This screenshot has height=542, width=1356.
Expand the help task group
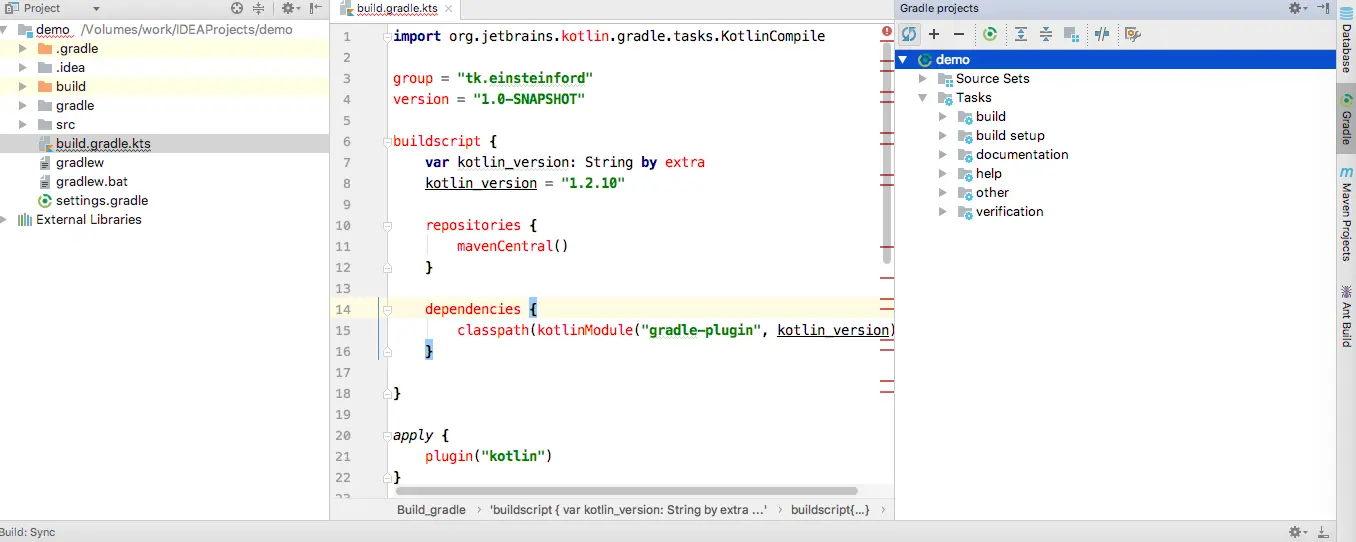pyautogui.click(x=942, y=174)
